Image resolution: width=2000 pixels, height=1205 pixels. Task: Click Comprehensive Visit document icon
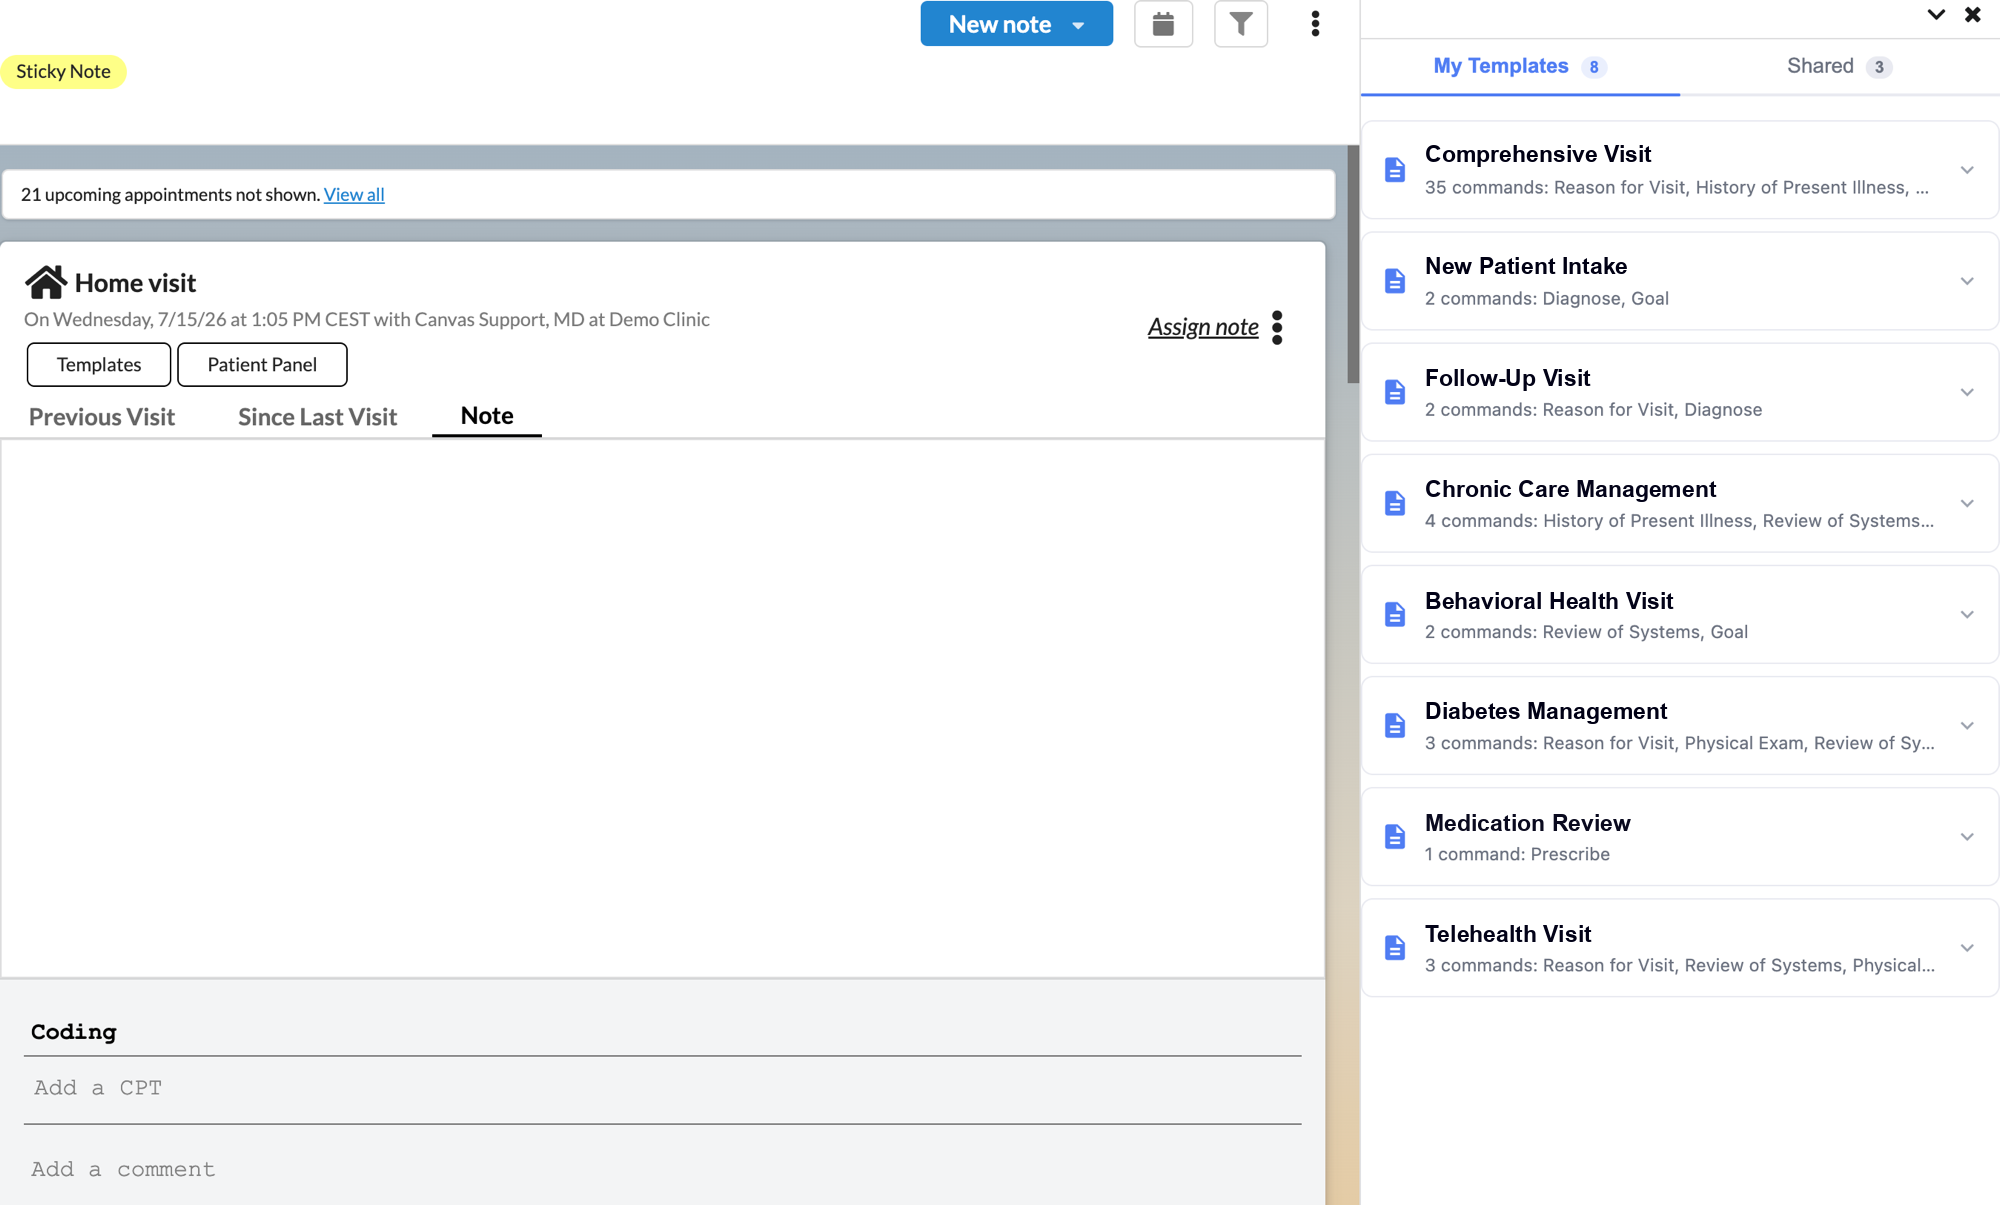(x=1395, y=170)
